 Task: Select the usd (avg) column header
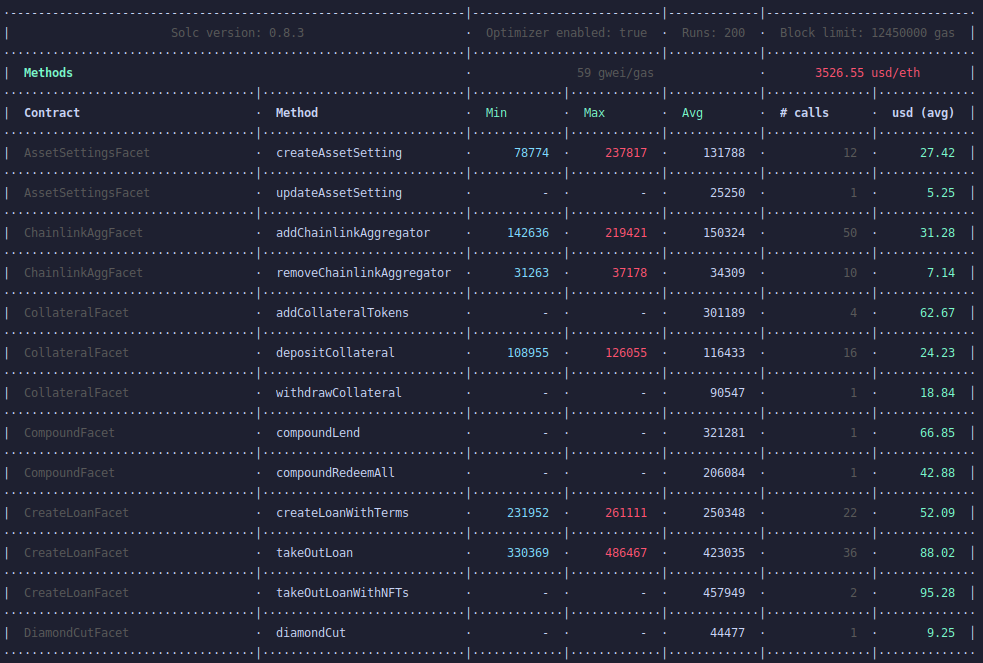[x=923, y=113]
